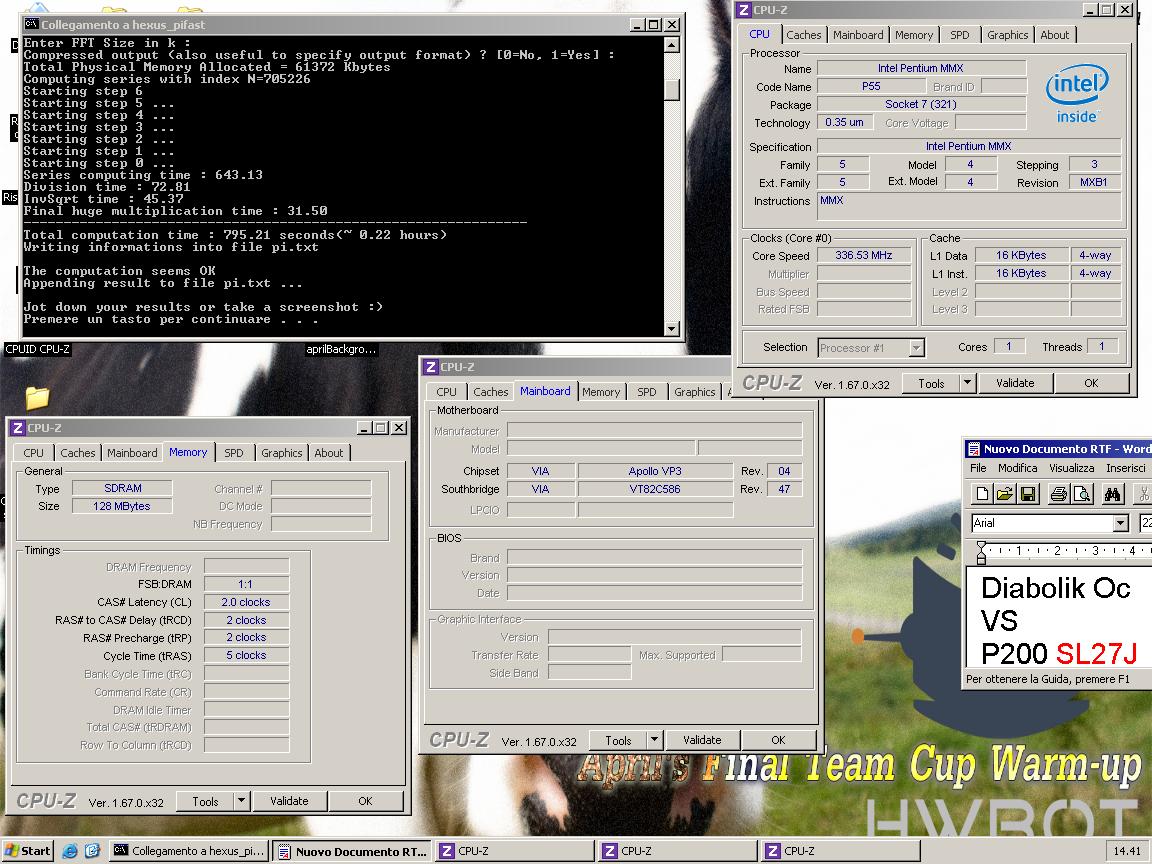Switch to Graphics tab in top-right CPU-Z
Viewport: 1152px width, 864px height.
tap(1007, 35)
